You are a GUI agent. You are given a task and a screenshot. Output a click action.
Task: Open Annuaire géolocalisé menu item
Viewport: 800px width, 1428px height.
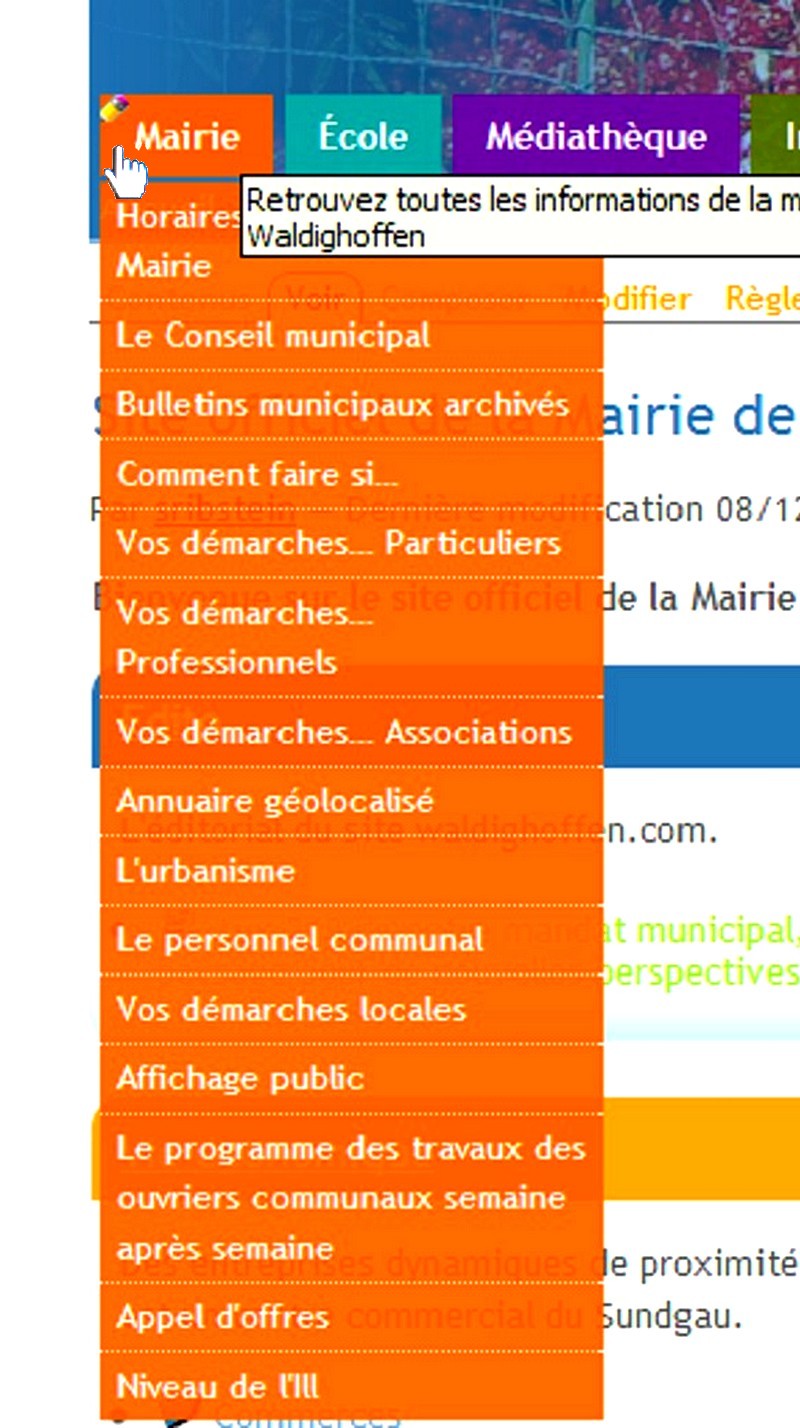[x=275, y=801]
